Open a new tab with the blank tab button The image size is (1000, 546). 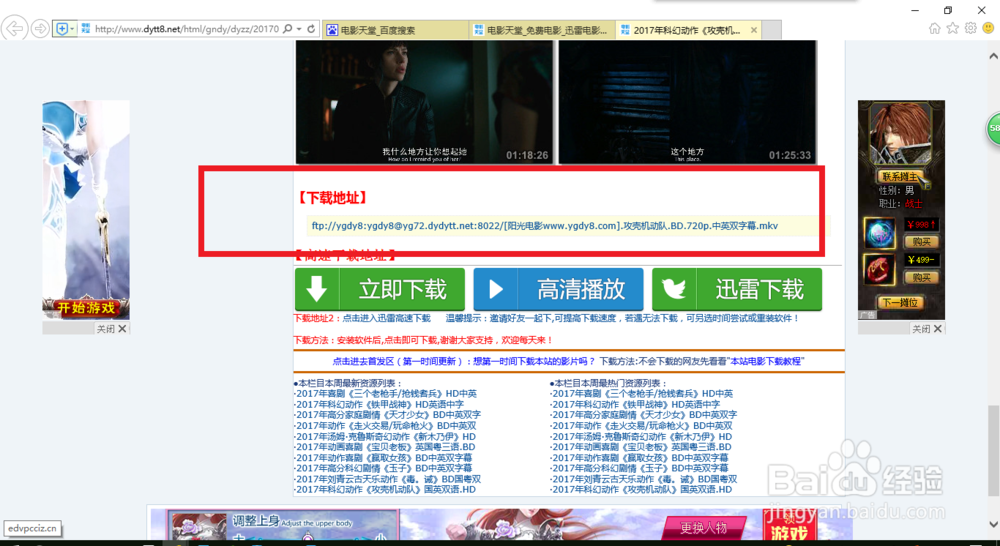click(x=772, y=30)
